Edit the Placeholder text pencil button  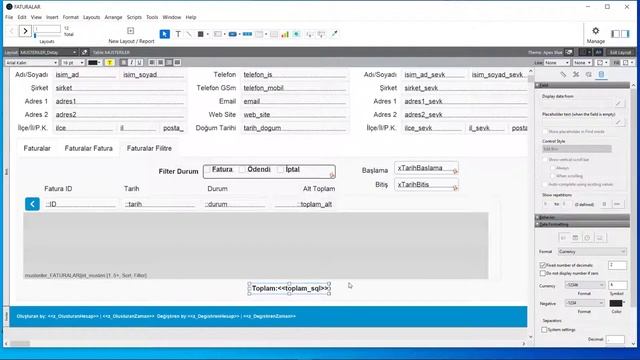[619, 122]
